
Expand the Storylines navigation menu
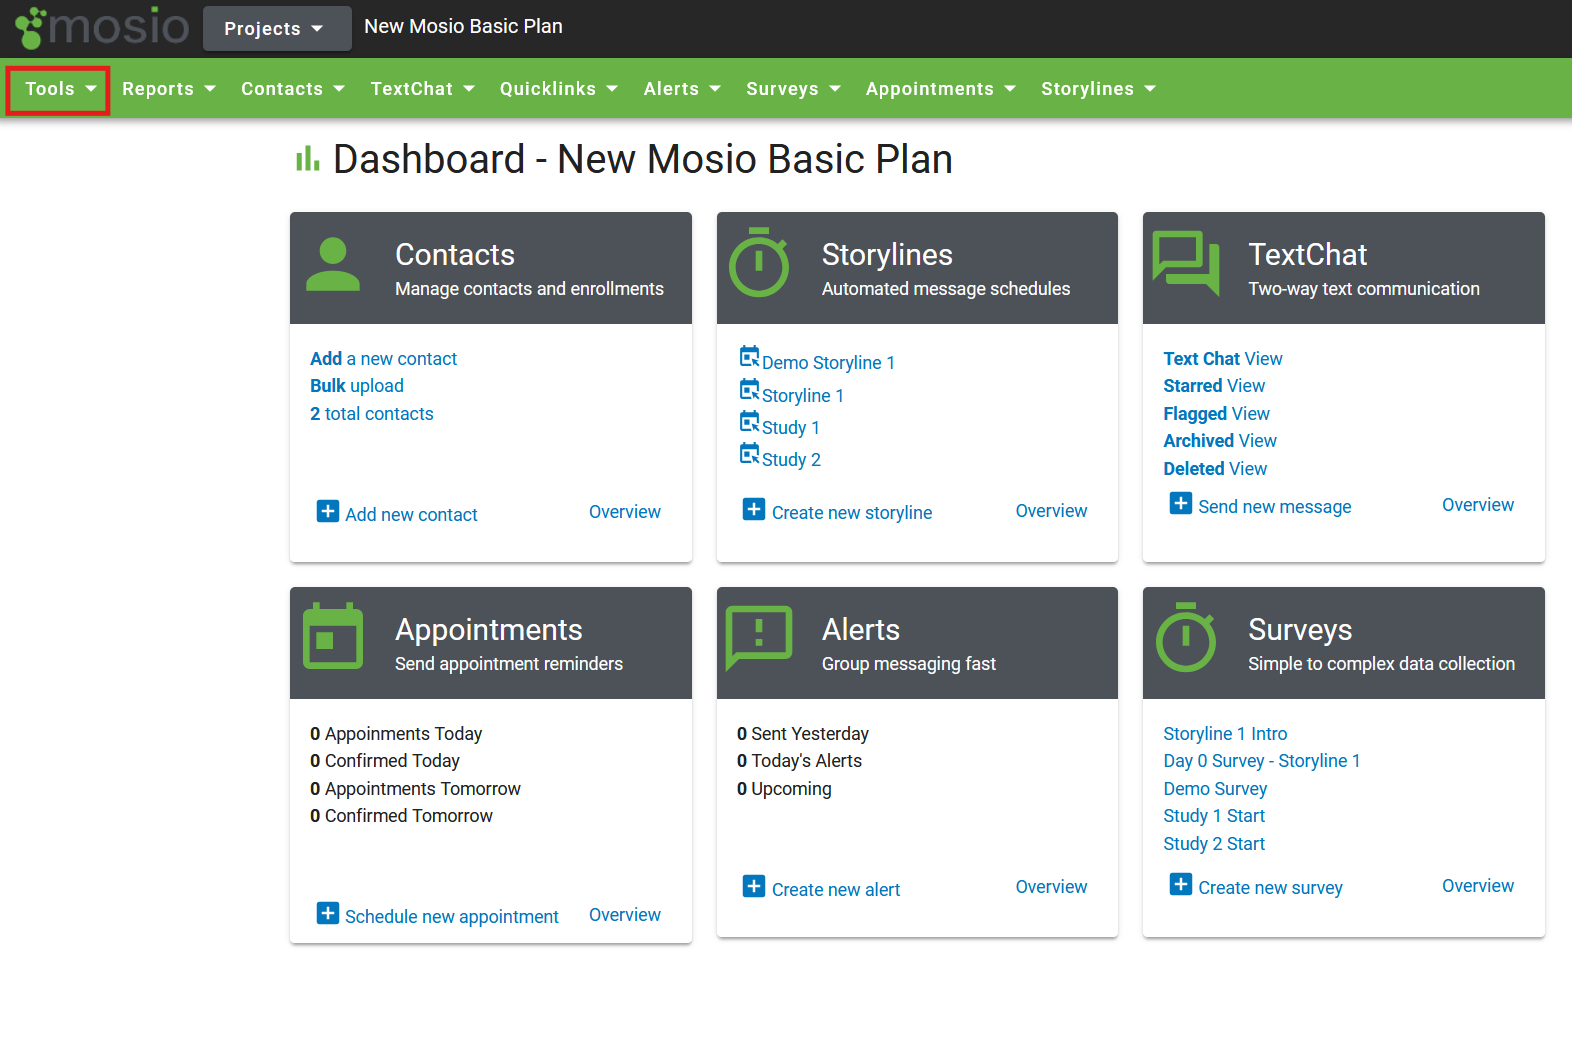click(1098, 89)
